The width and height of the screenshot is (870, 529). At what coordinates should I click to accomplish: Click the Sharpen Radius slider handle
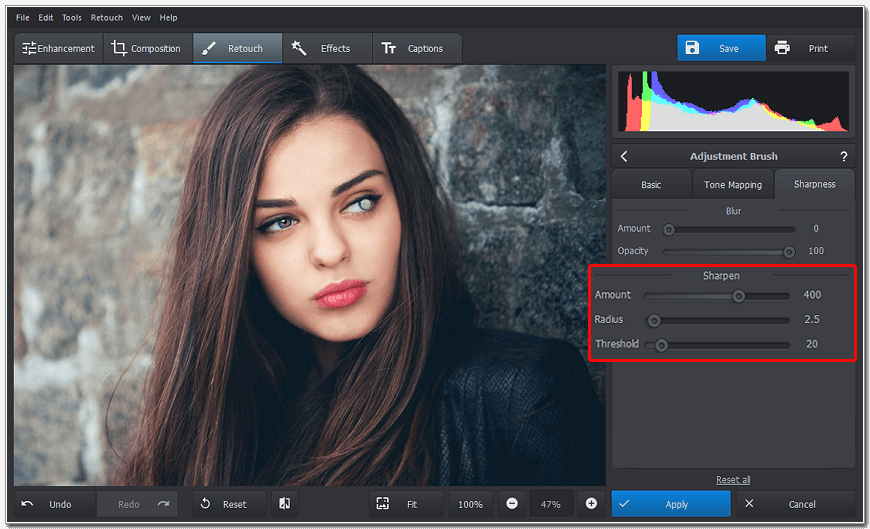pyautogui.click(x=654, y=320)
